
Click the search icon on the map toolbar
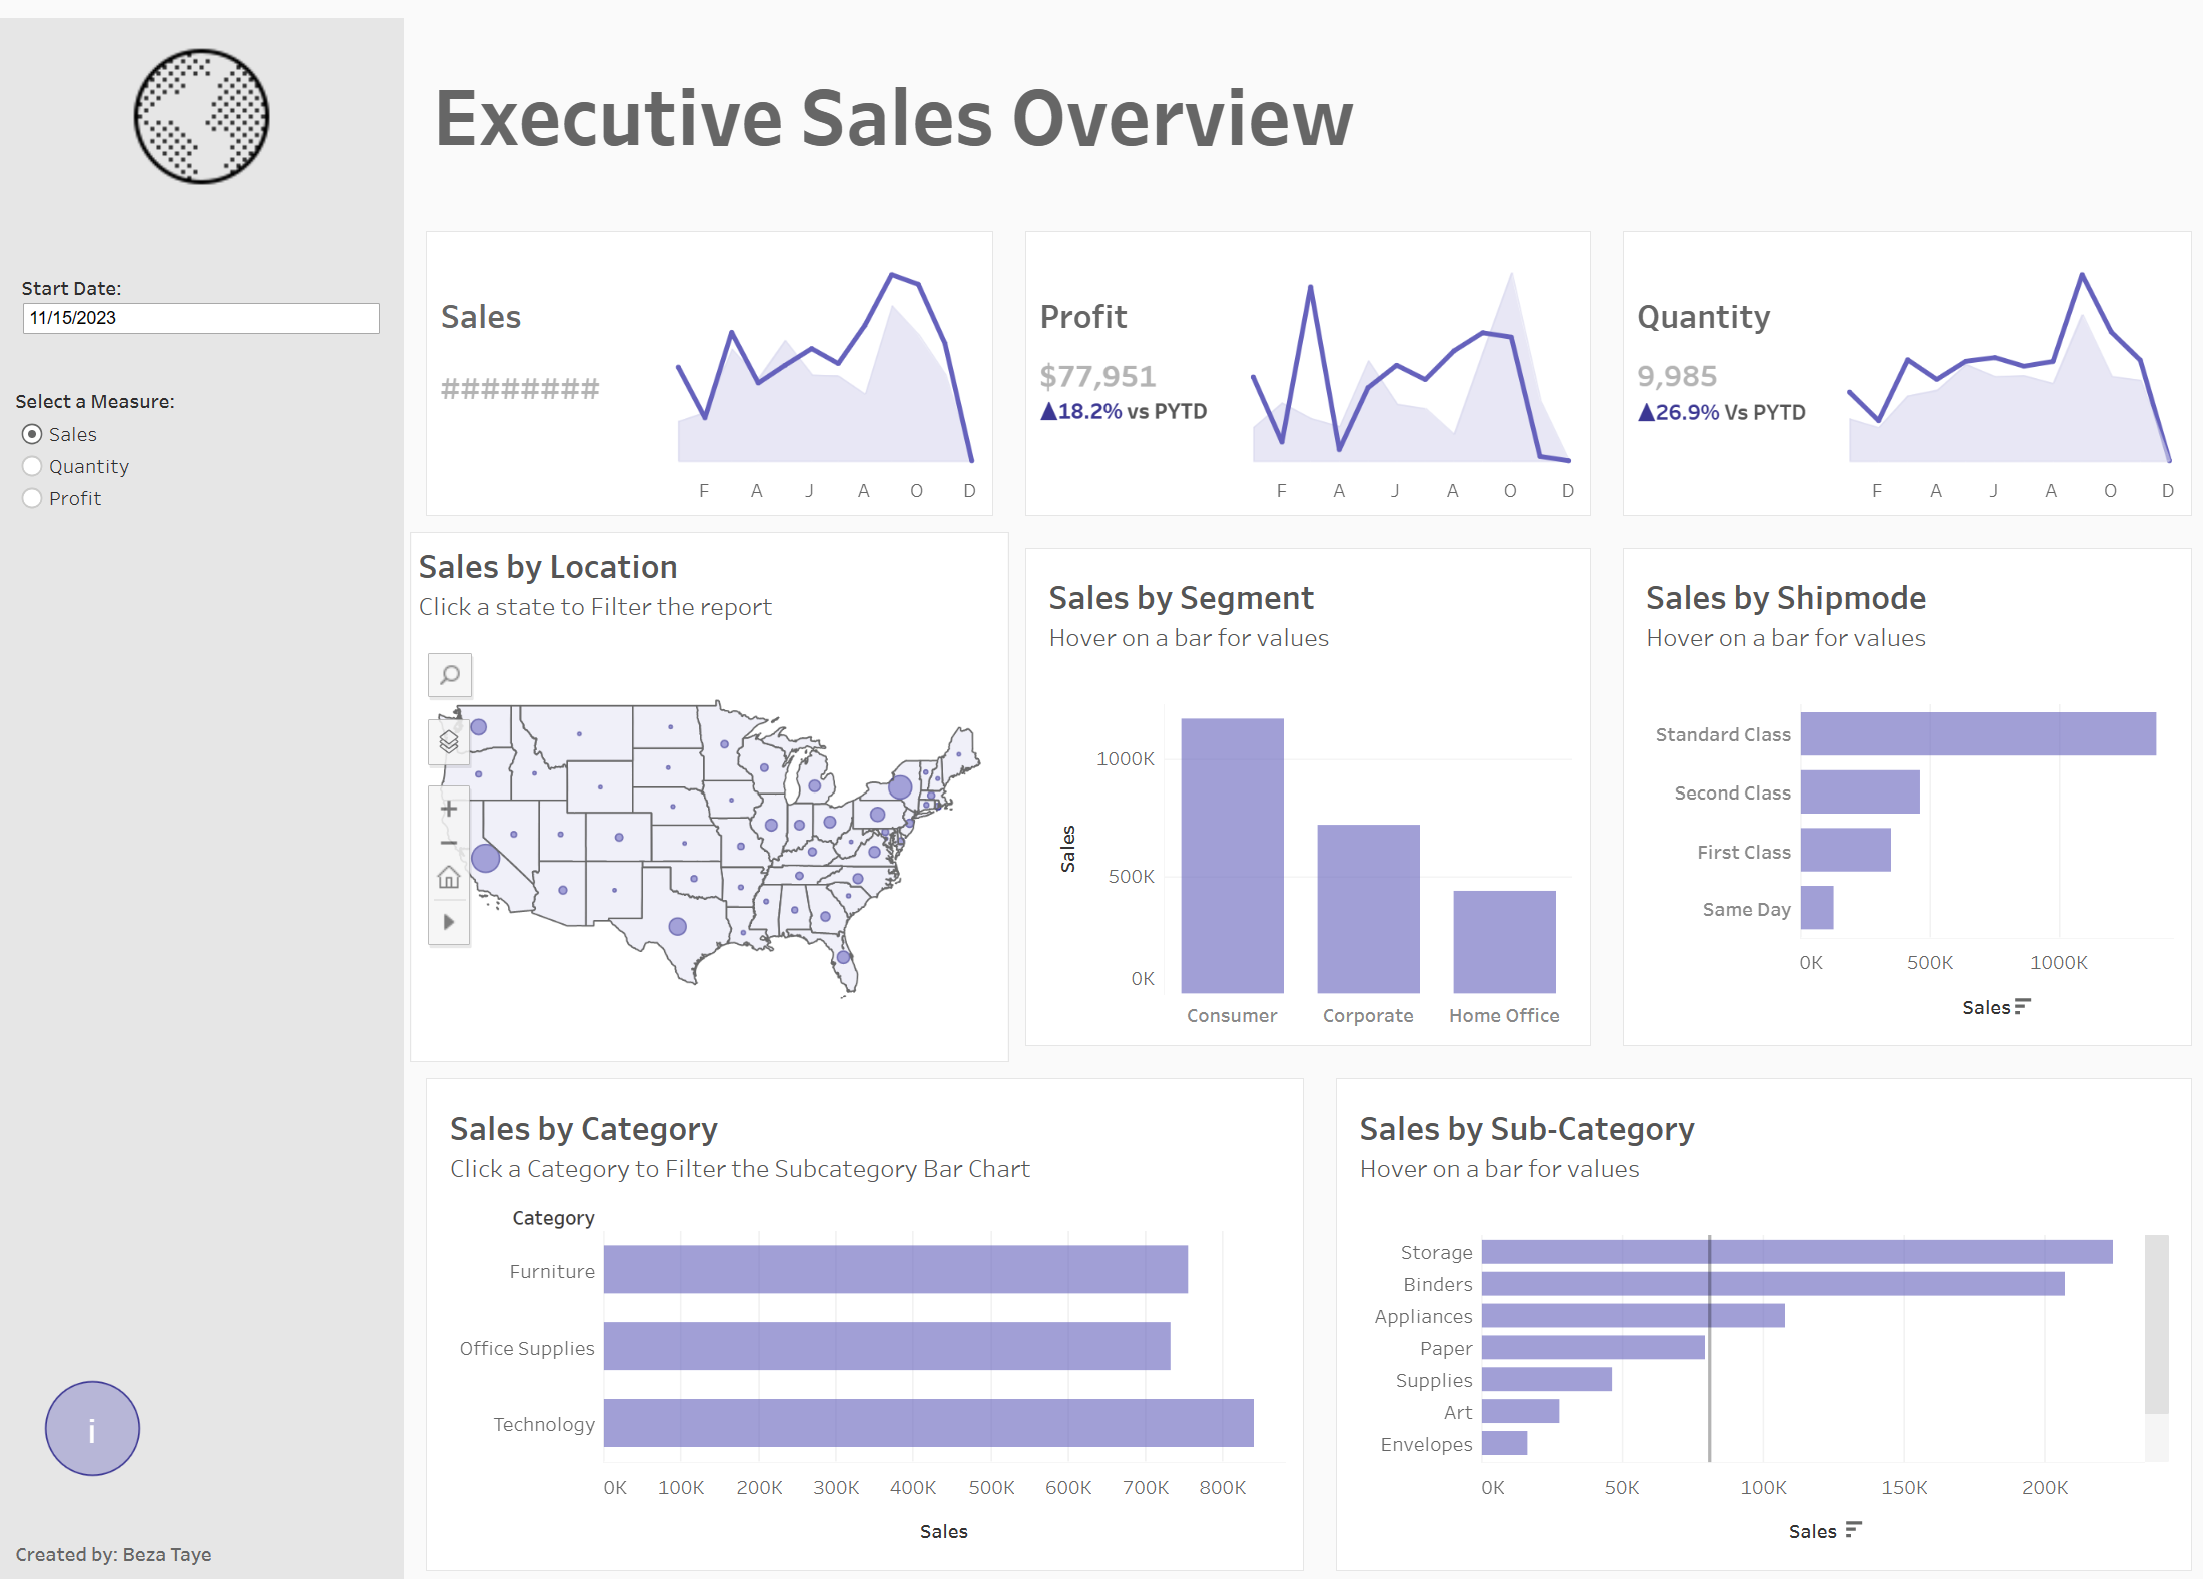(x=449, y=675)
